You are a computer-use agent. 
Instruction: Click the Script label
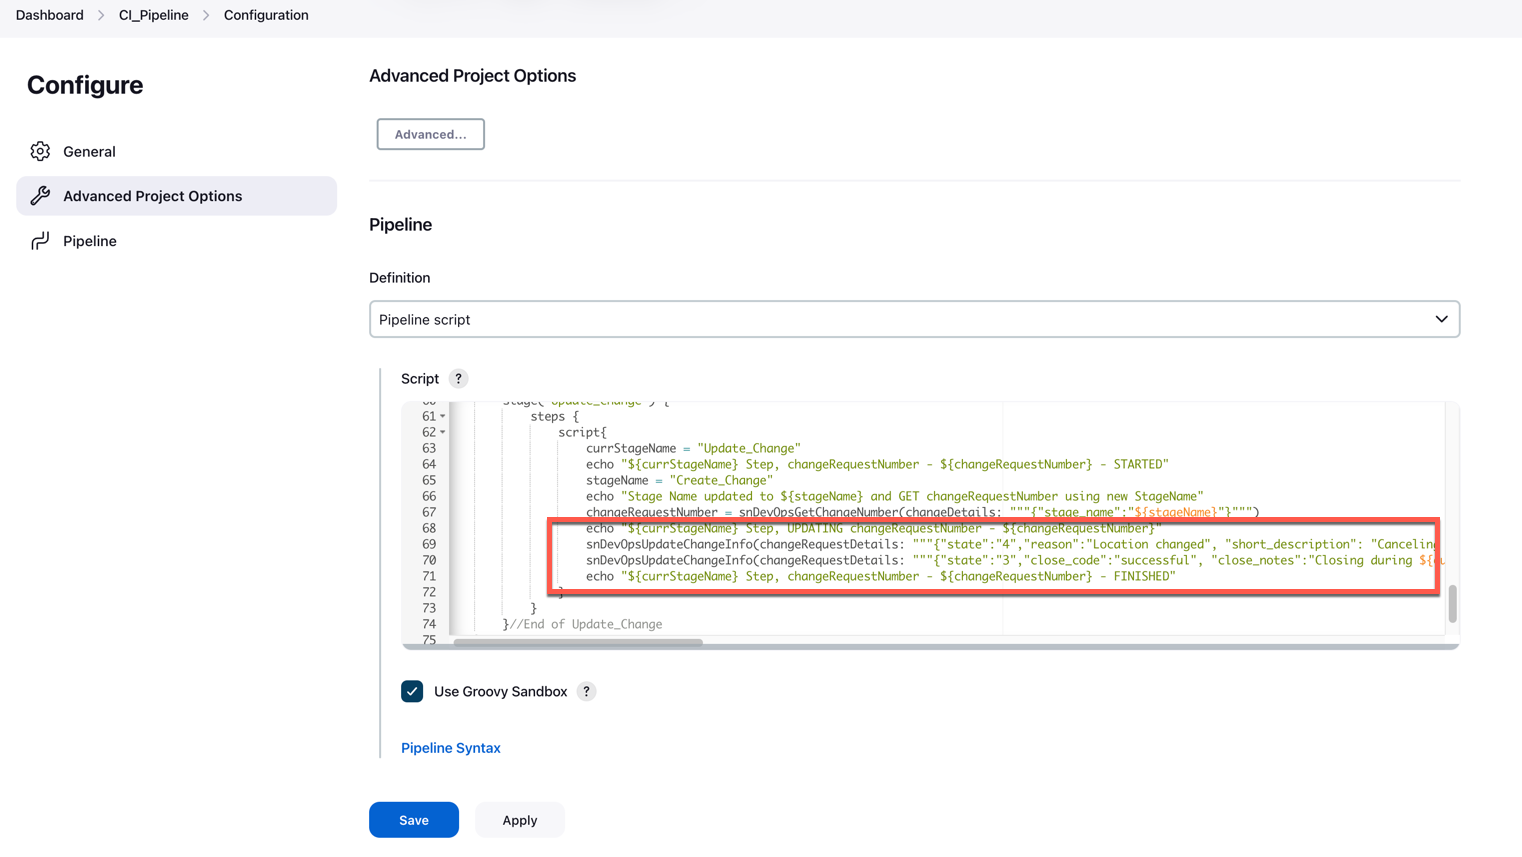(420, 379)
